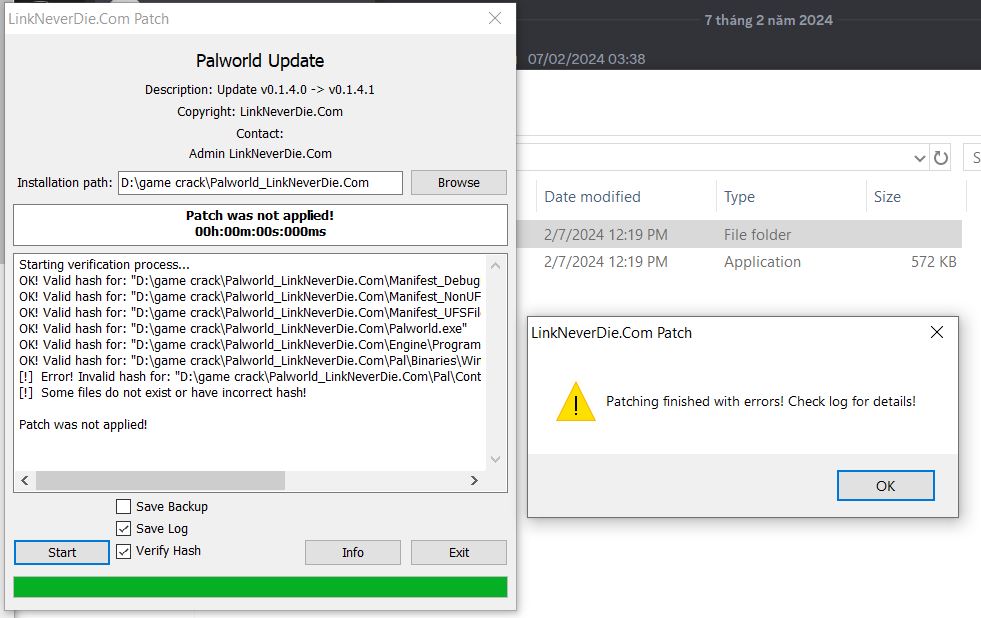Close the Palworld Update patch window
981x618 pixels.
[495, 18]
